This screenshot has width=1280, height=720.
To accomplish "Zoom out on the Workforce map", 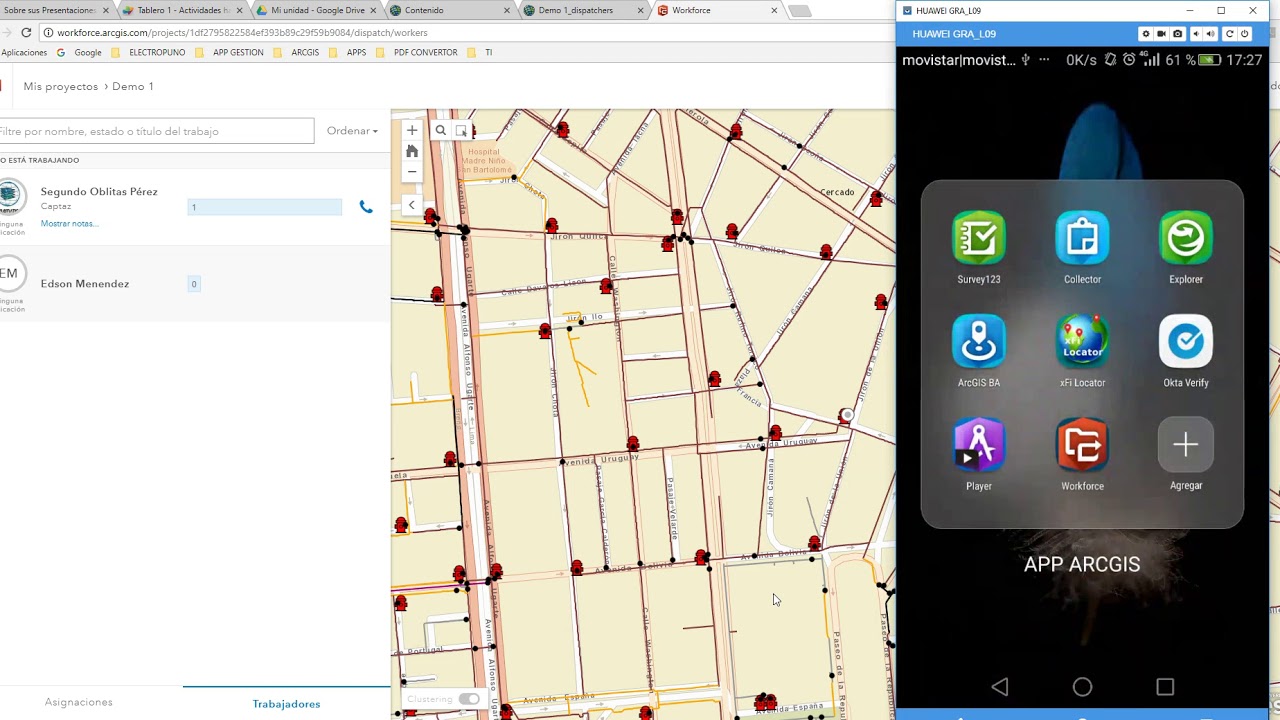I will 412,172.
